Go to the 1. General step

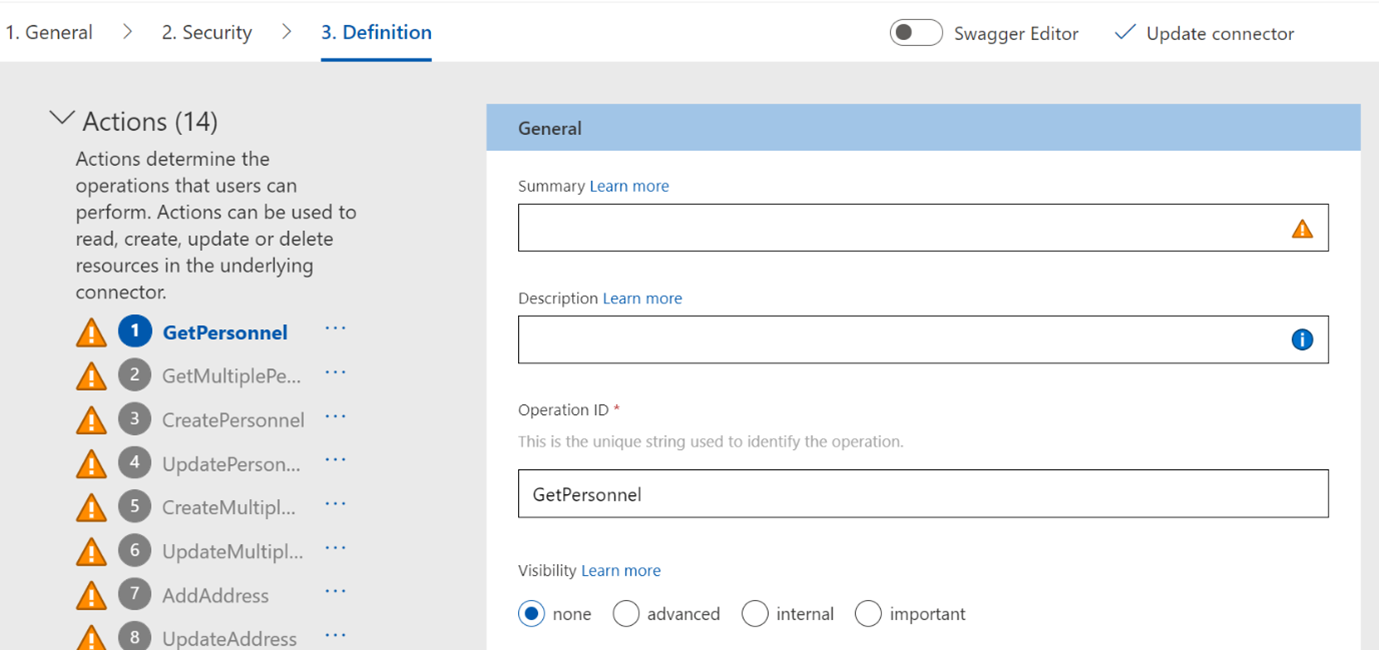49,32
